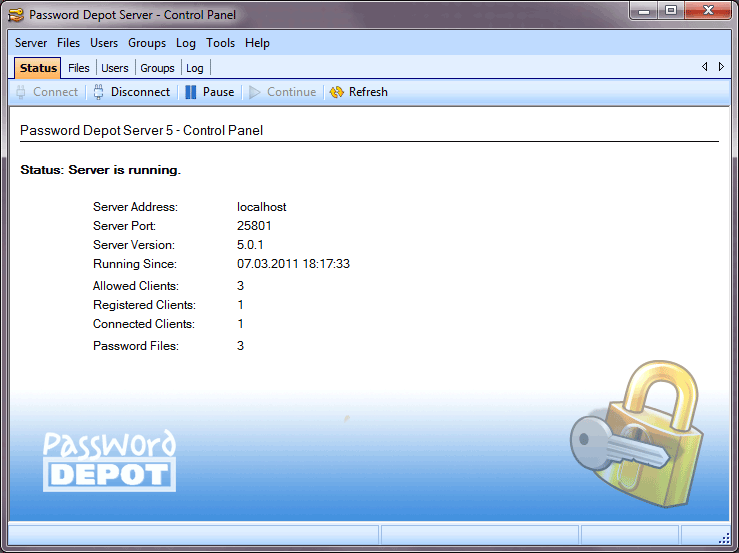This screenshot has height=553, width=739.
Task: Click the grayed Continue button label
Action: pyautogui.click(x=291, y=92)
